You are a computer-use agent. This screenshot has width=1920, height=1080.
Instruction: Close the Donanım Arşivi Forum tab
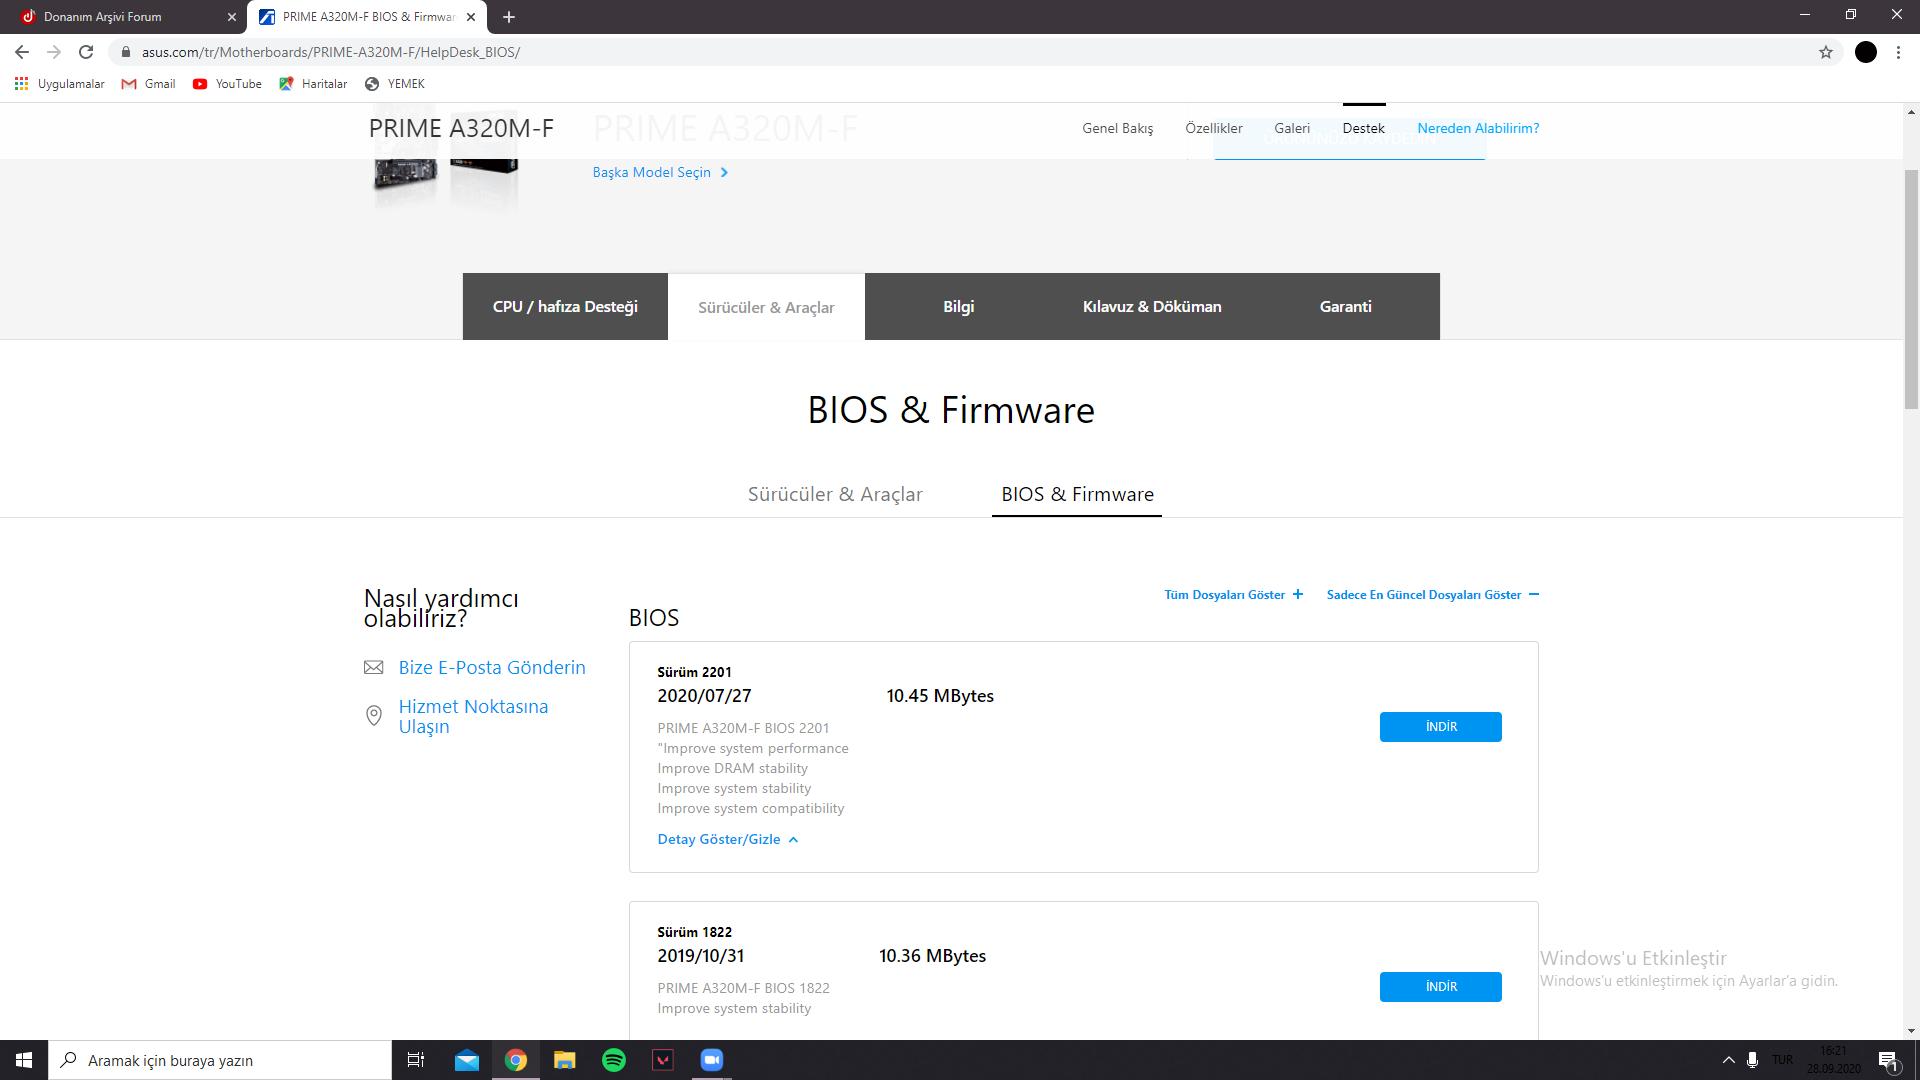coord(232,17)
